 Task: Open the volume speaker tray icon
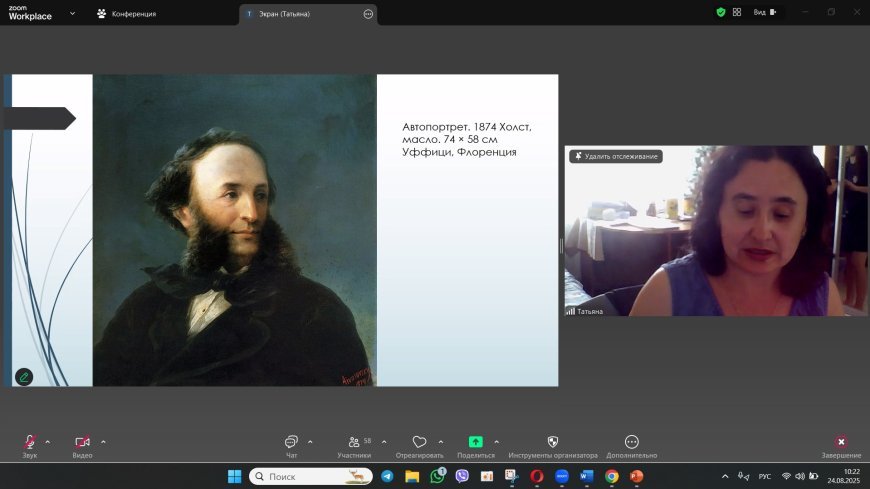pos(800,476)
